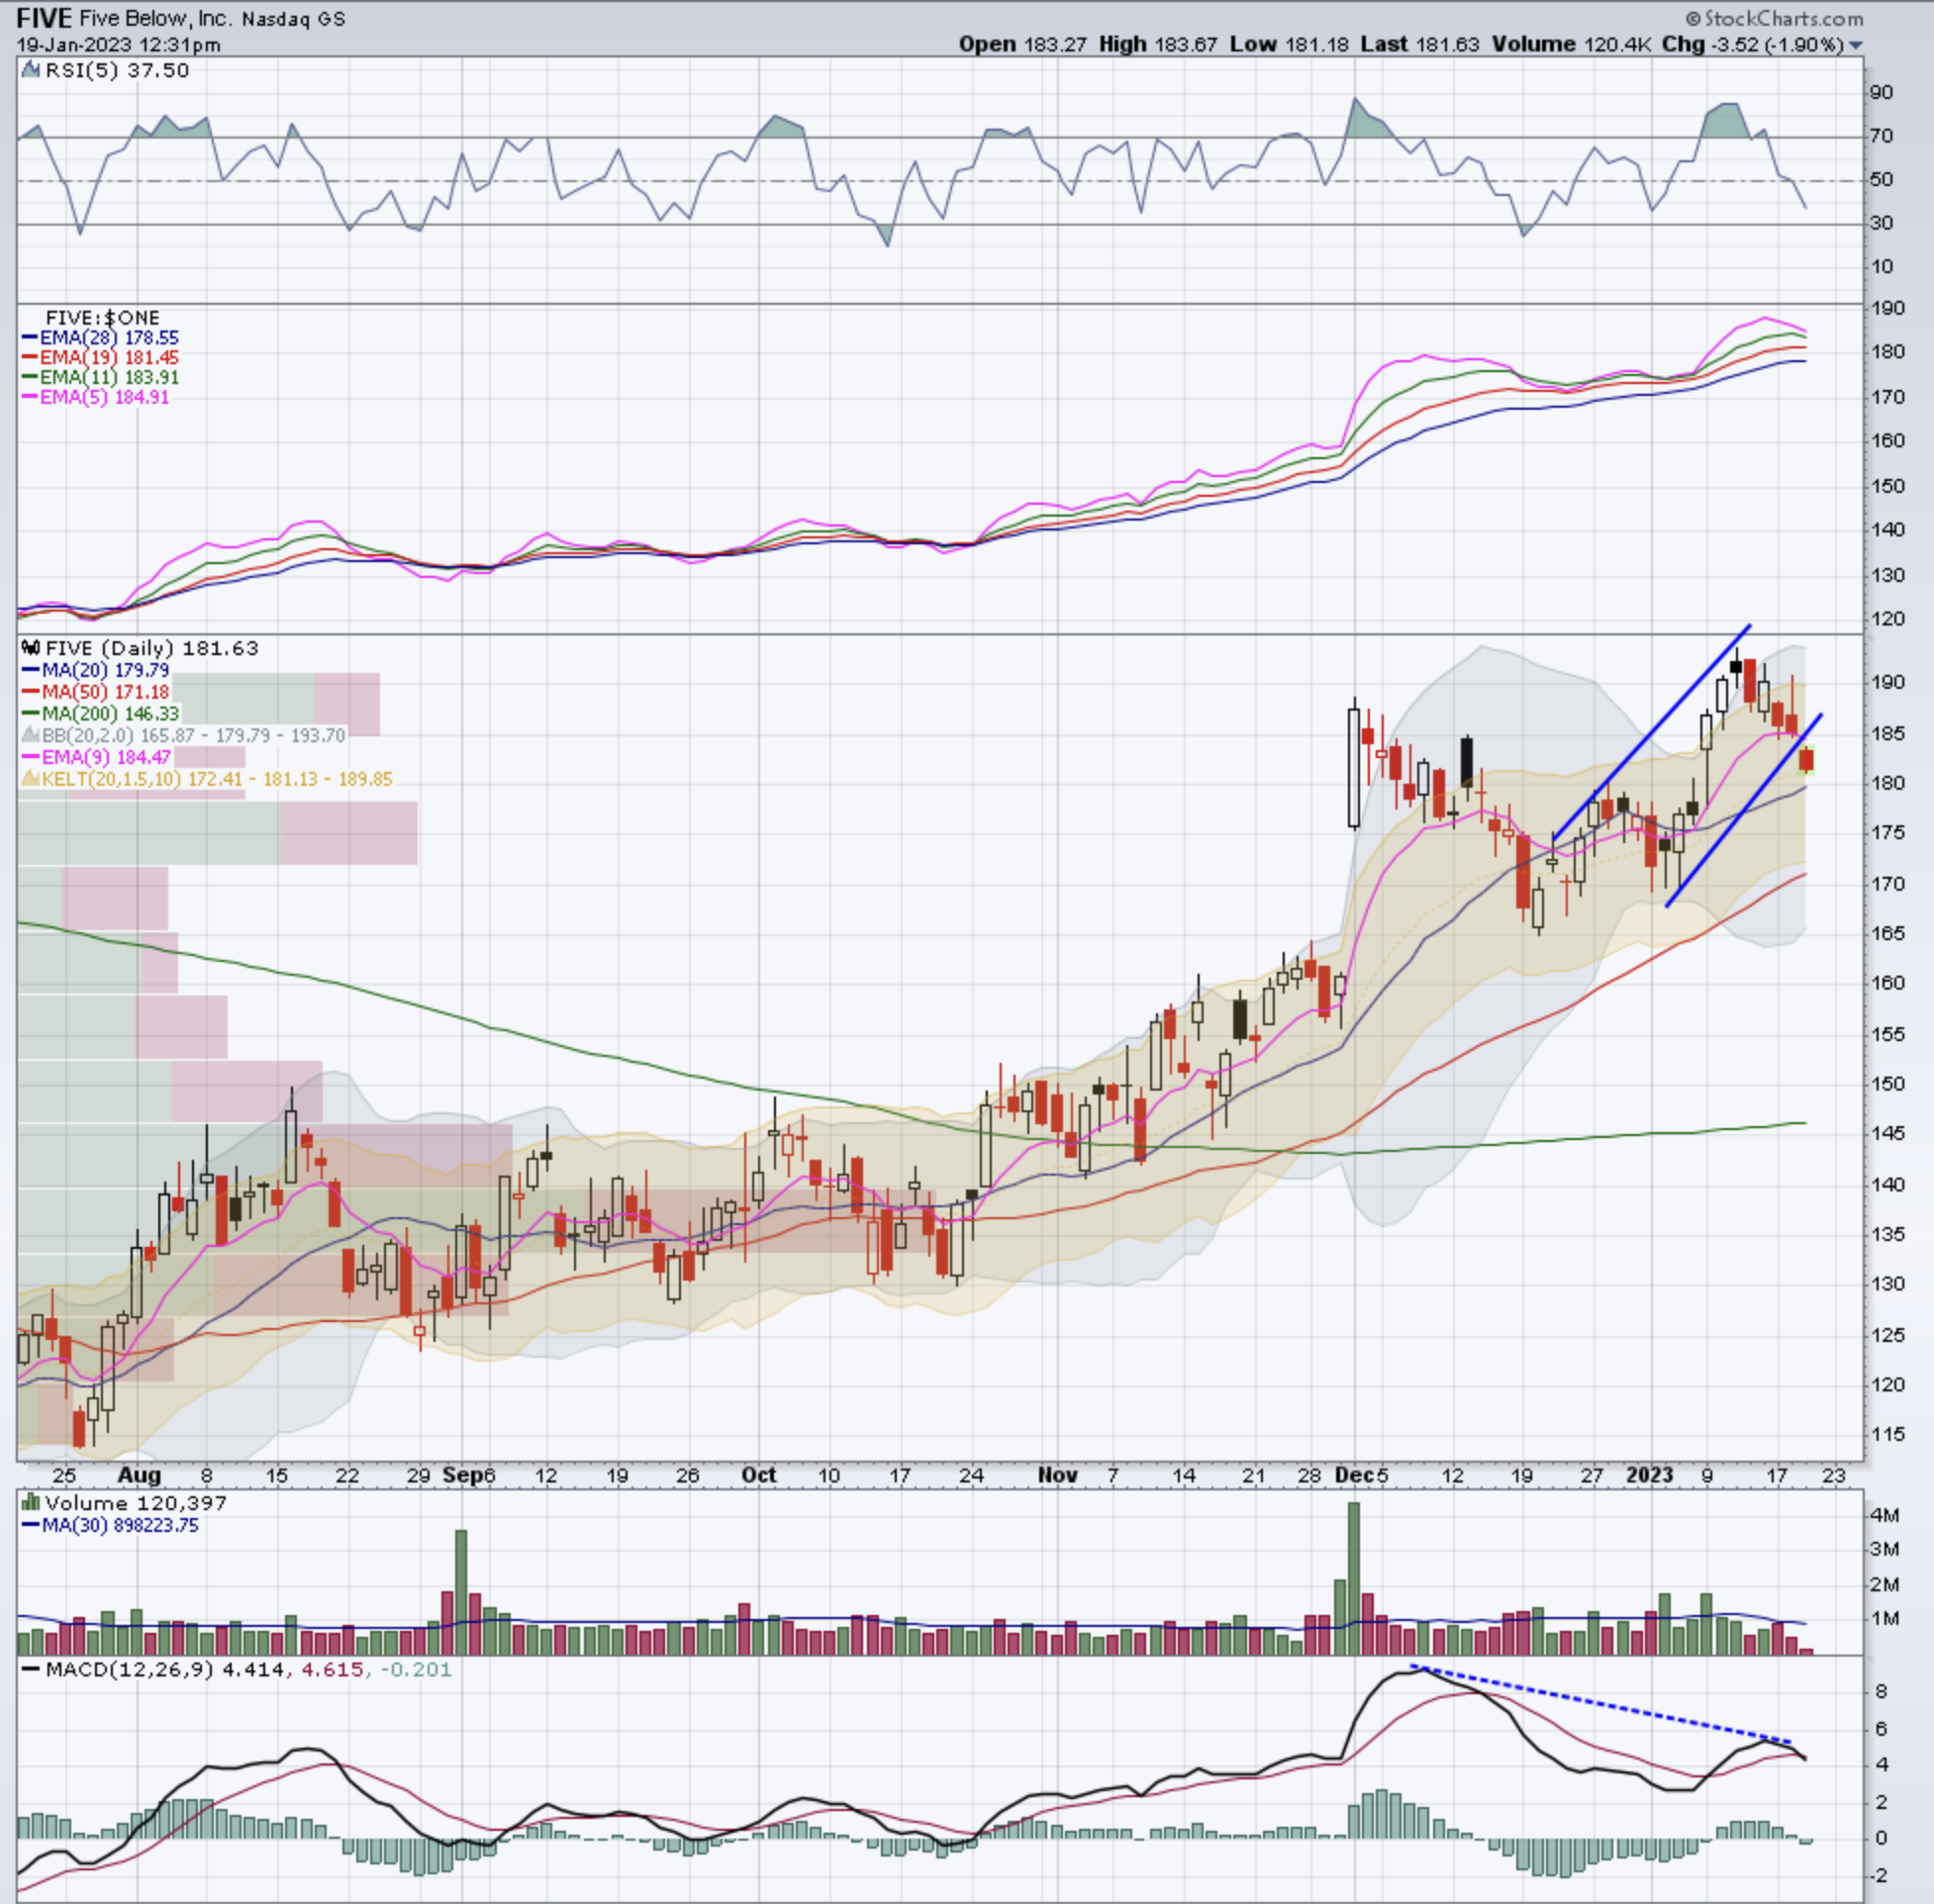The image size is (1934, 1904).
Task: Click the large white gap-up candle in December
Action: (1354, 766)
